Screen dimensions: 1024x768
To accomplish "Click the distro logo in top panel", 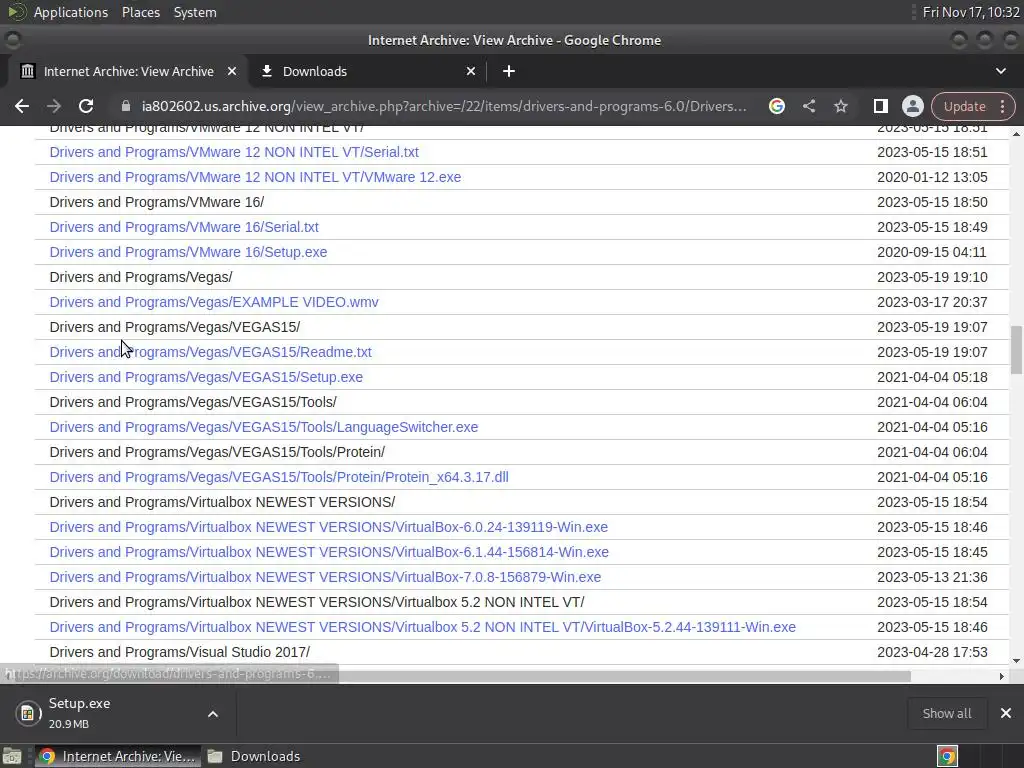I will tap(16, 12).
